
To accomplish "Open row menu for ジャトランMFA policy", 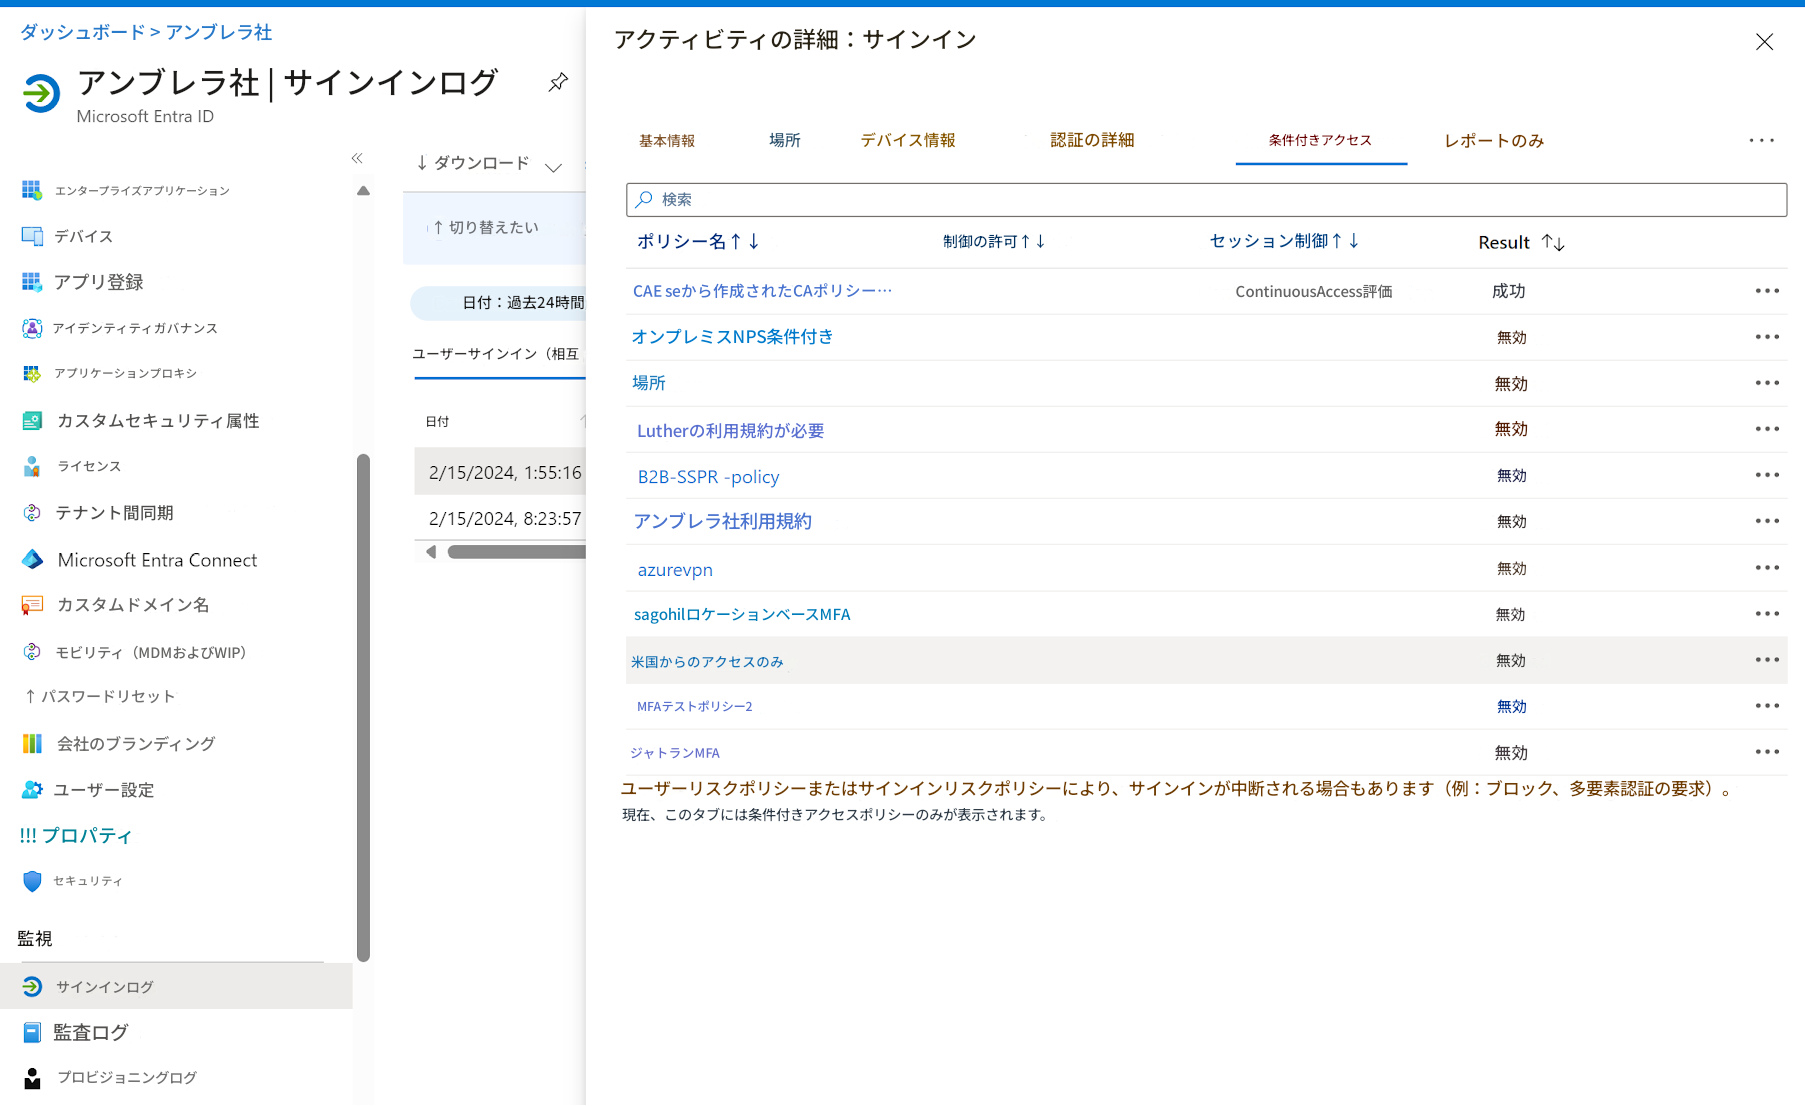I will tap(1767, 752).
